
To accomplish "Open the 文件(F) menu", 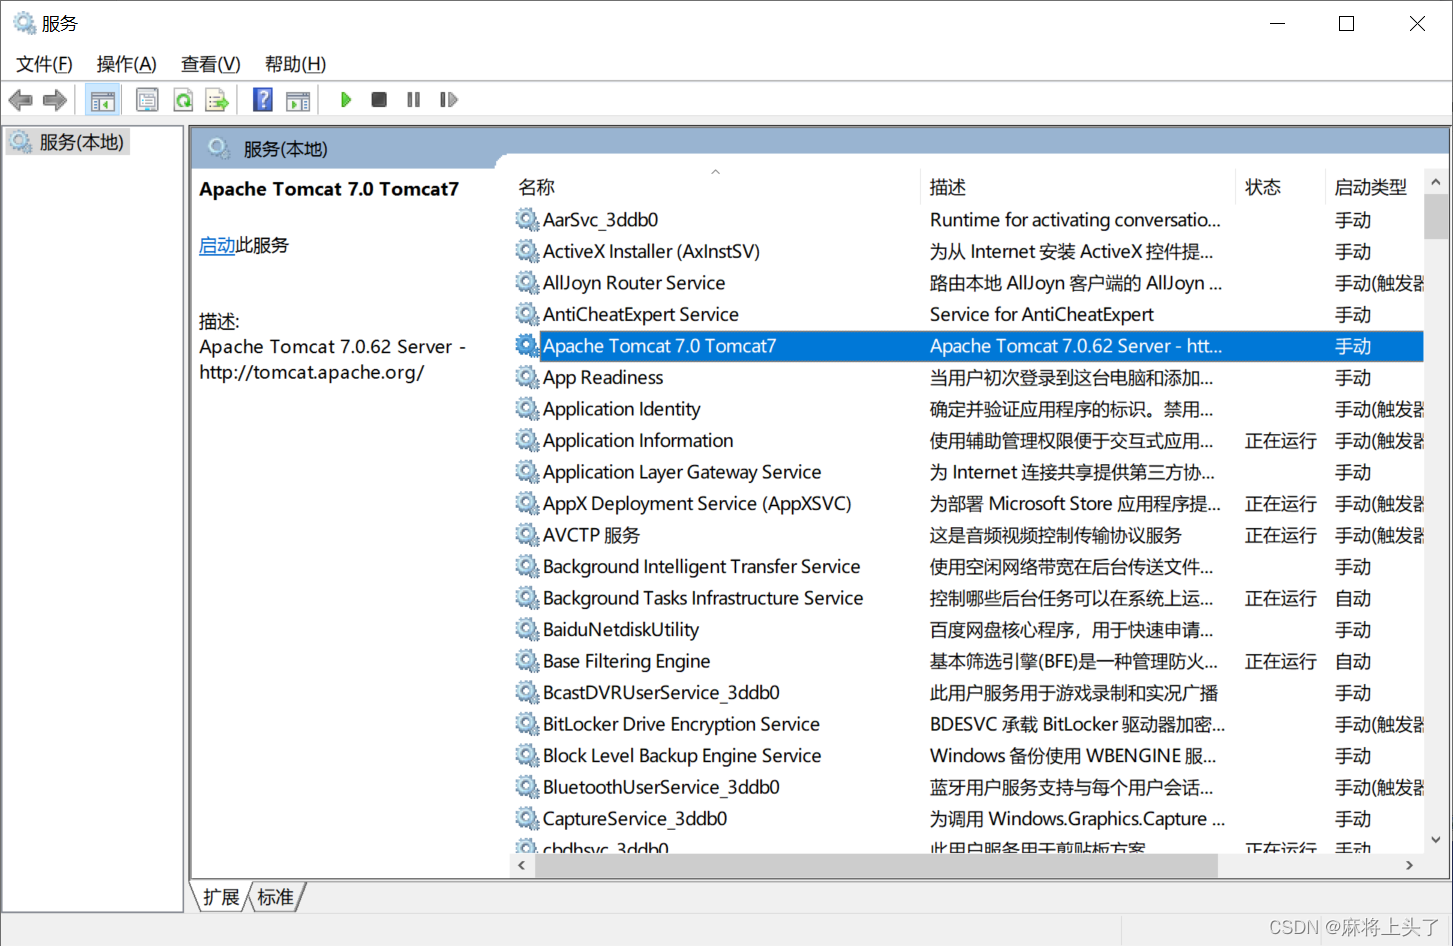I will pyautogui.click(x=44, y=64).
